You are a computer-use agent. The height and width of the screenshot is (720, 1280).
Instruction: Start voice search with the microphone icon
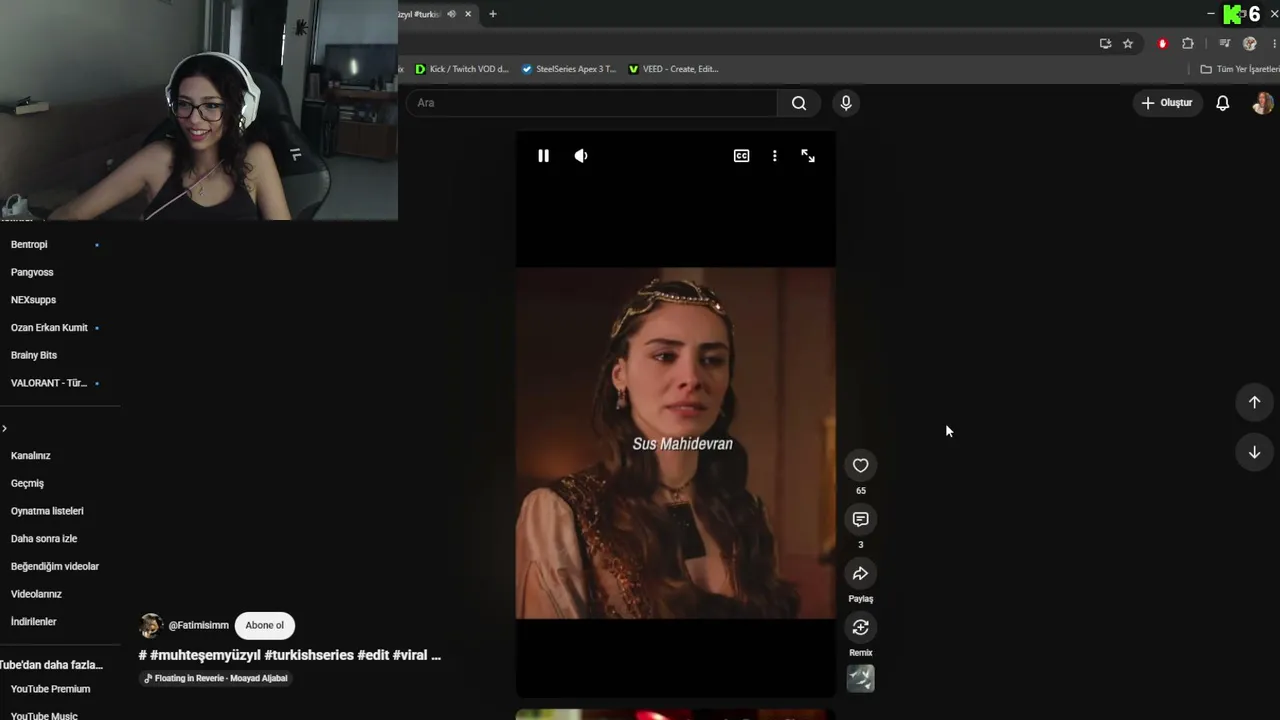coord(846,103)
